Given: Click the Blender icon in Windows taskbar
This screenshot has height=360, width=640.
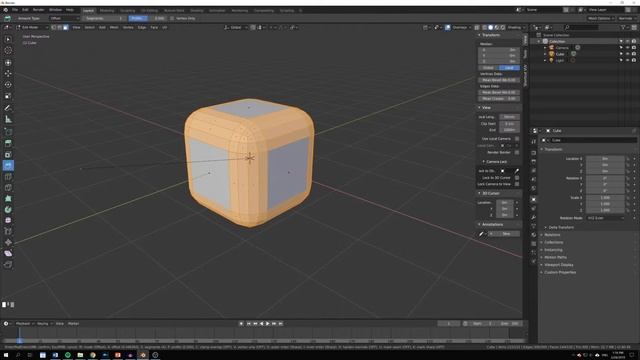Looking at the screenshot, I should [143, 355].
